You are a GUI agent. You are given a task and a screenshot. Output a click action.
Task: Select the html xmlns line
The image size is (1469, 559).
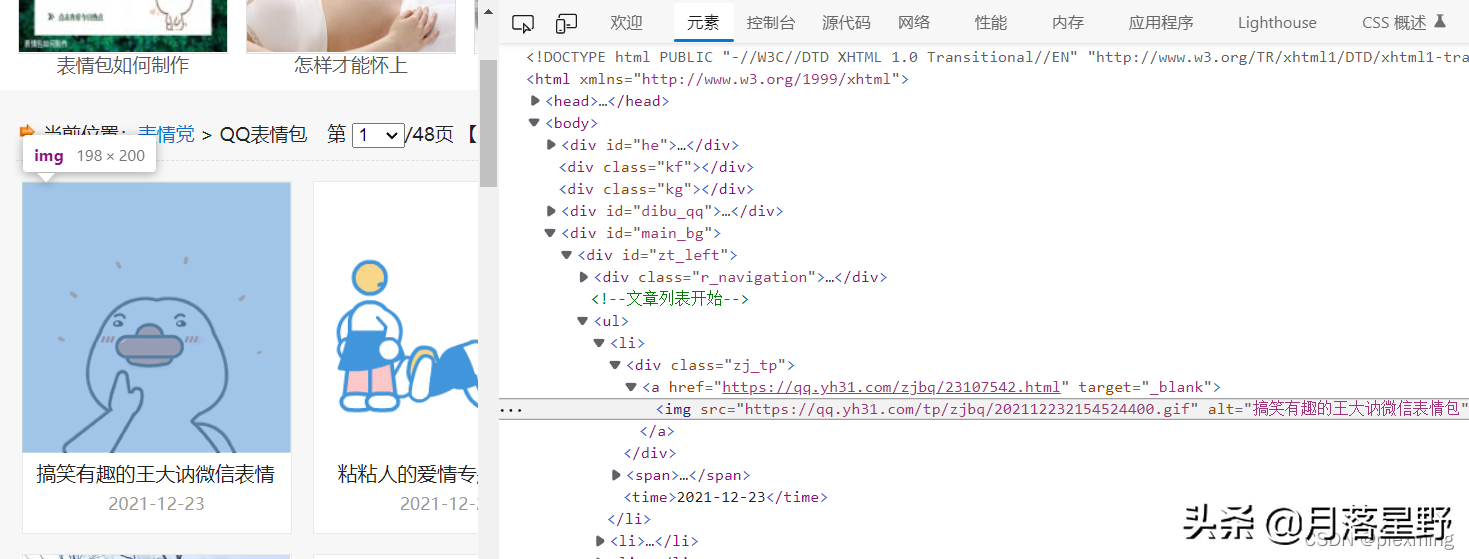click(x=717, y=79)
